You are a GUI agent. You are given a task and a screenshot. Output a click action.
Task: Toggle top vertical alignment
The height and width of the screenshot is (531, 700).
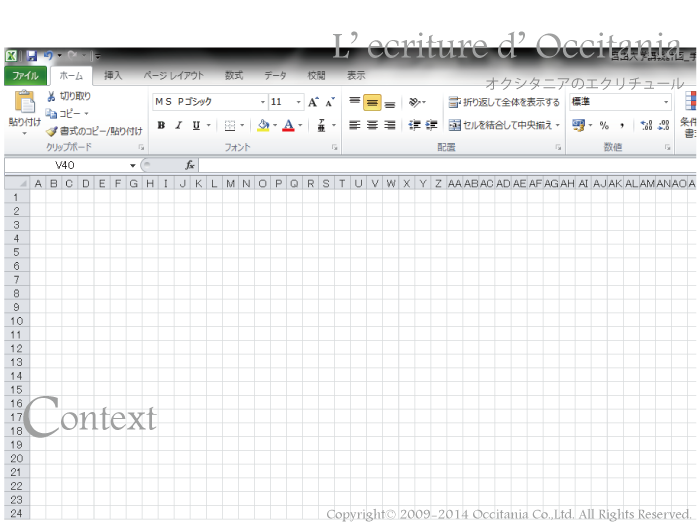tap(354, 102)
